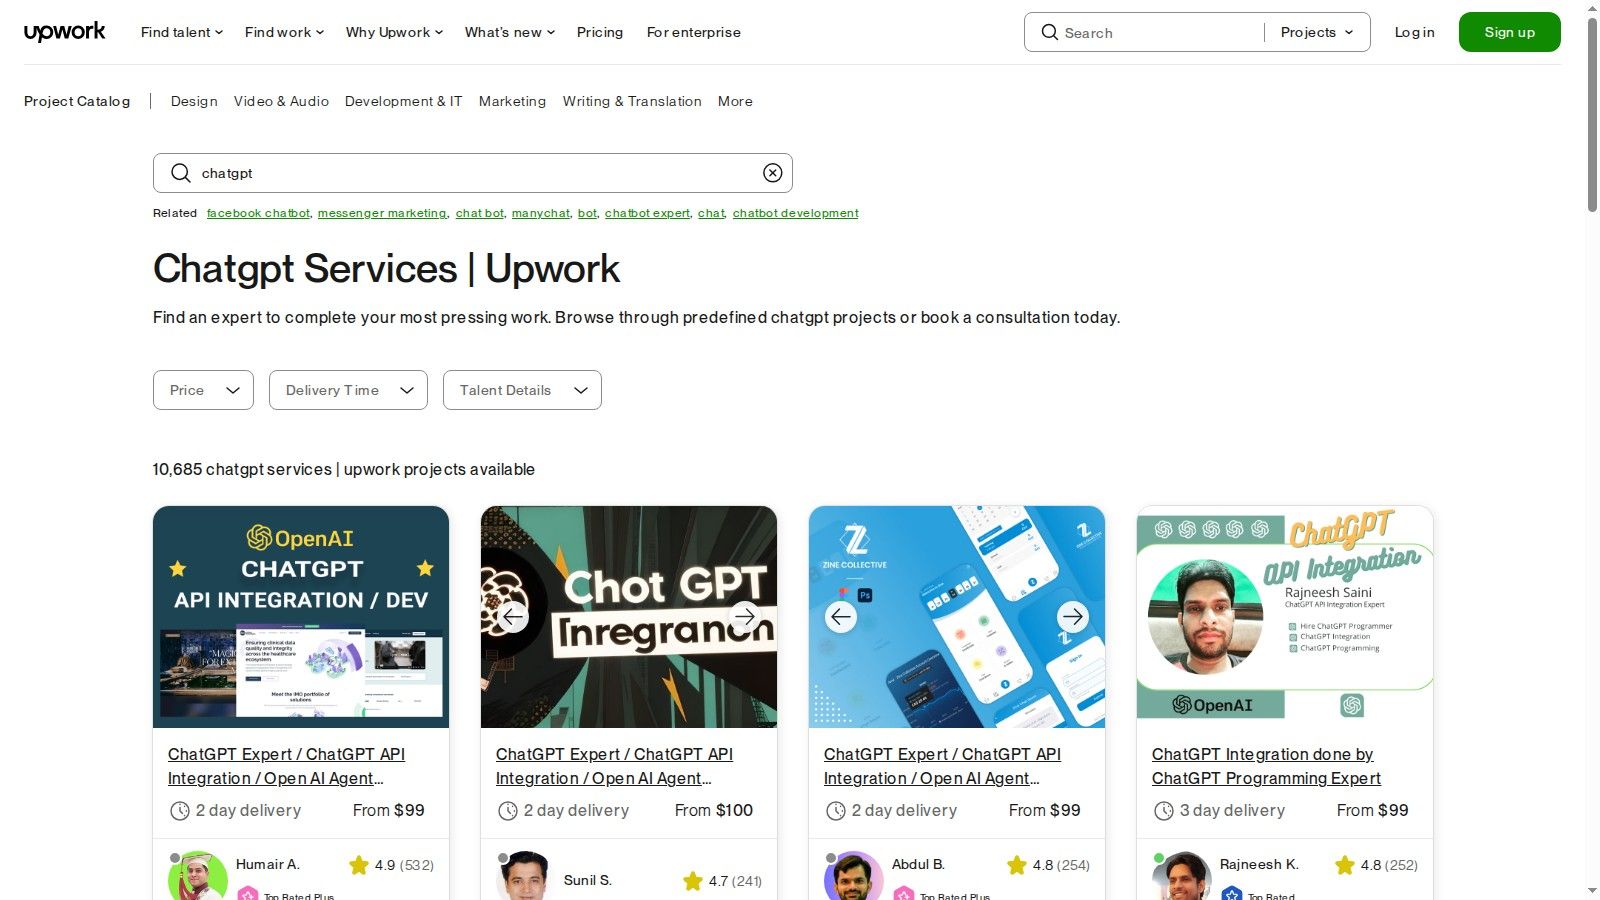This screenshot has height=900, width=1600.
Task: Show next image on the Zine Collective card
Action: (1073, 617)
